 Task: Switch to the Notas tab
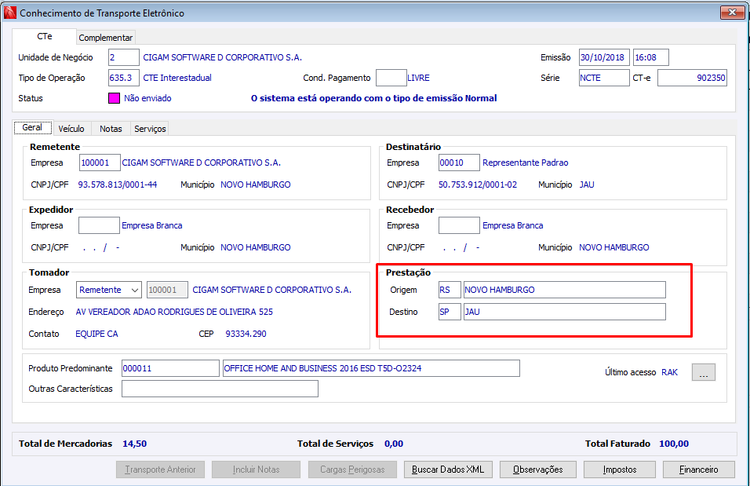110,129
